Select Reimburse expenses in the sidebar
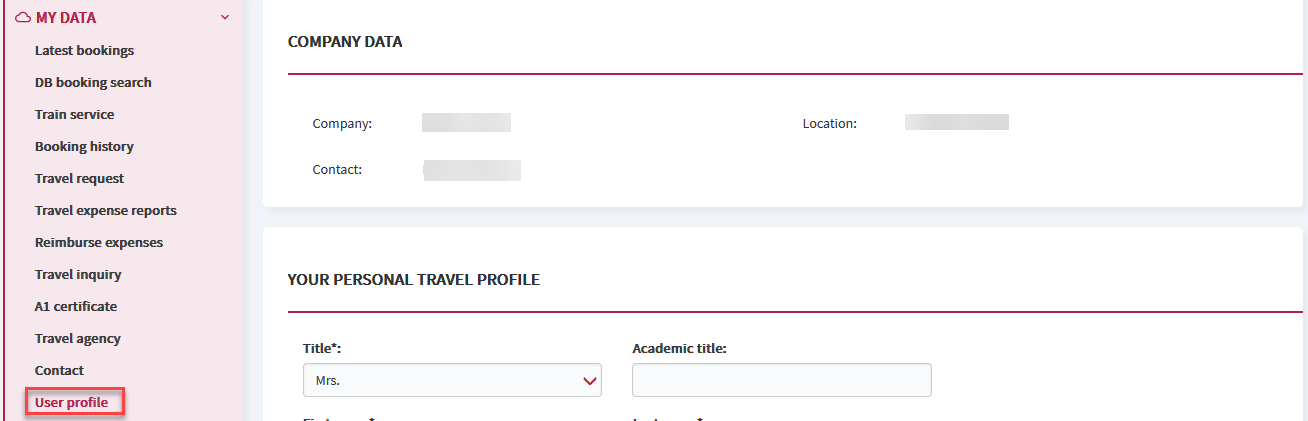The image size is (1308, 421). pyautogui.click(x=99, y=242)
